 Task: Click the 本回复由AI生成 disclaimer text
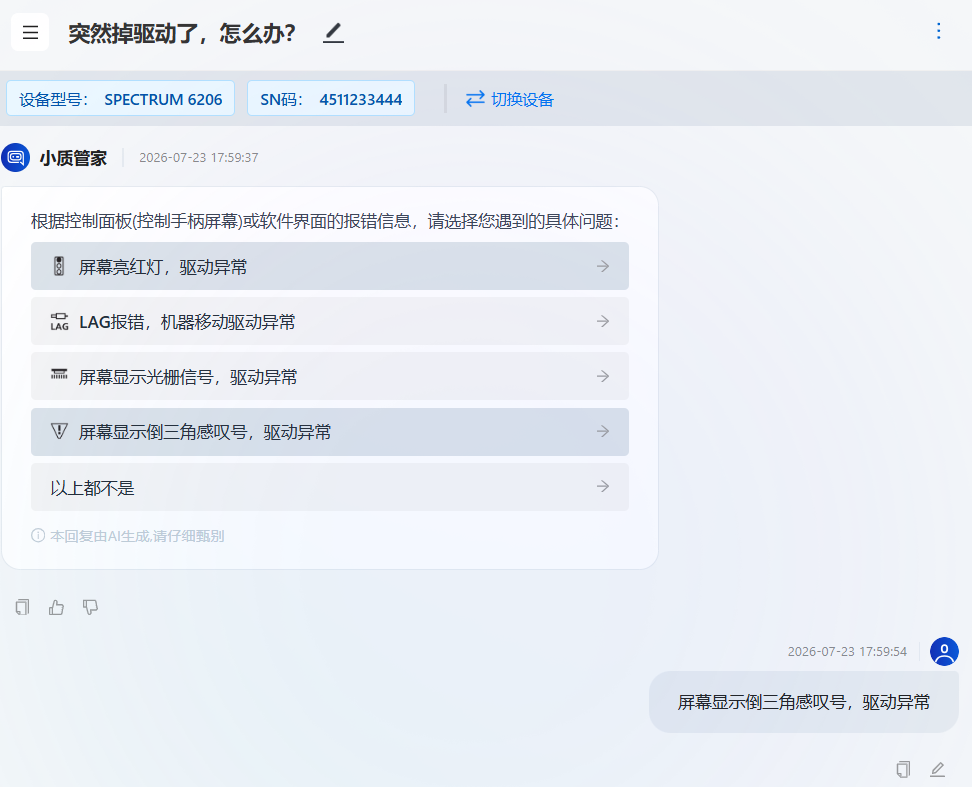tap(137, 536)
